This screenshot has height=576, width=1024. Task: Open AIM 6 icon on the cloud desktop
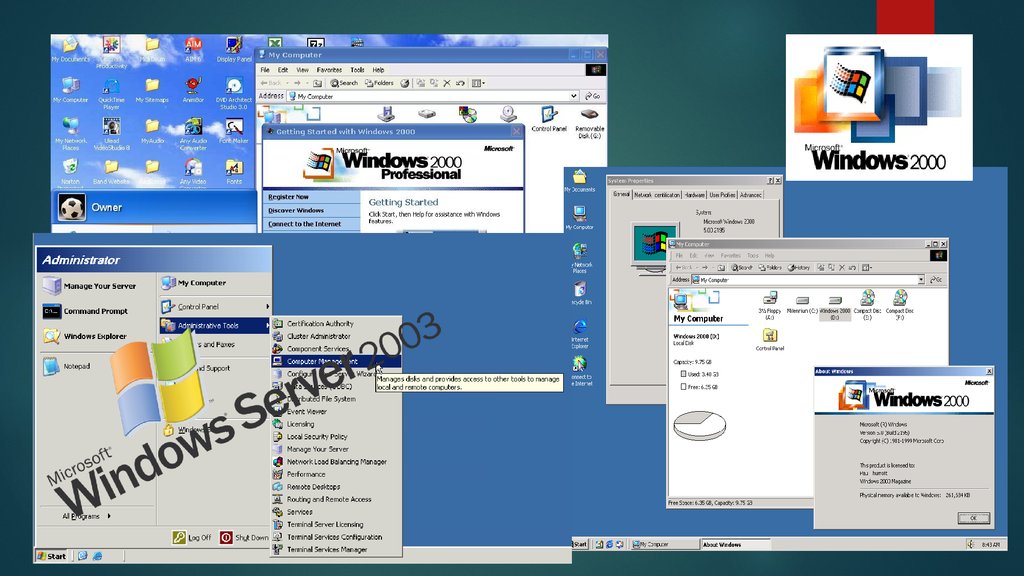(x=193, y=48)
